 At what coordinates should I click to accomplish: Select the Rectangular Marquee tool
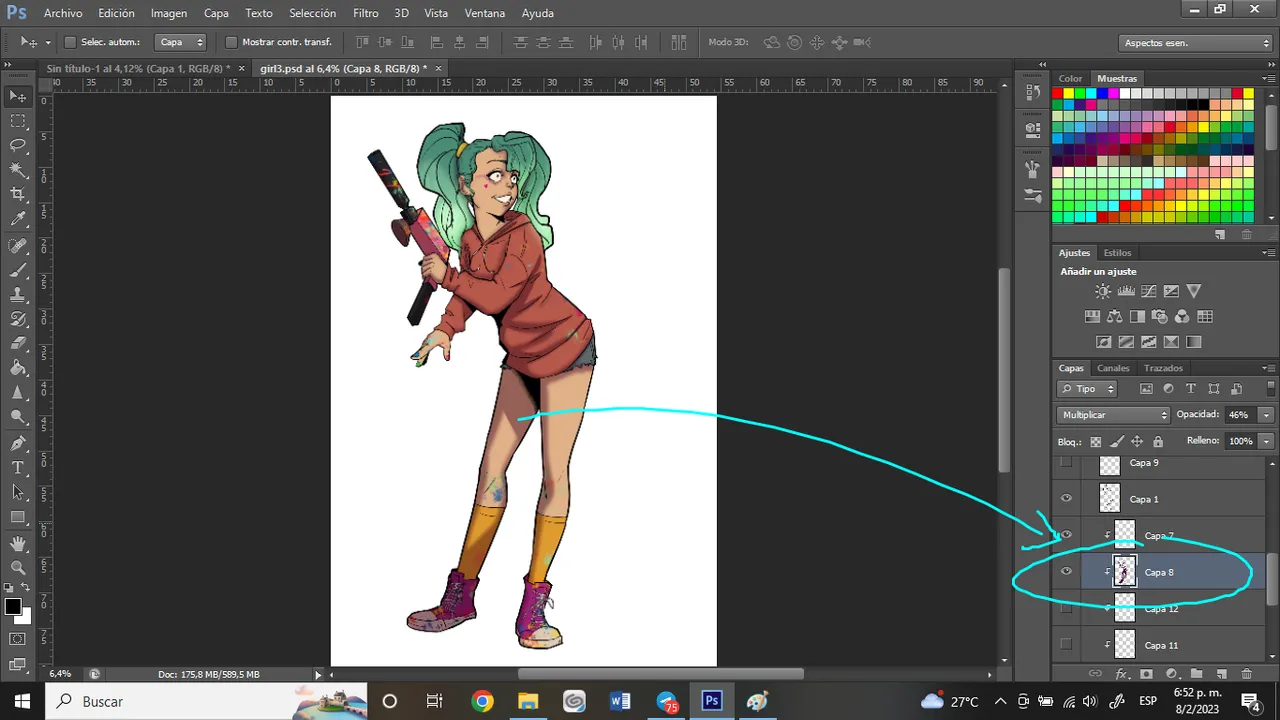(x=18, y=121)
